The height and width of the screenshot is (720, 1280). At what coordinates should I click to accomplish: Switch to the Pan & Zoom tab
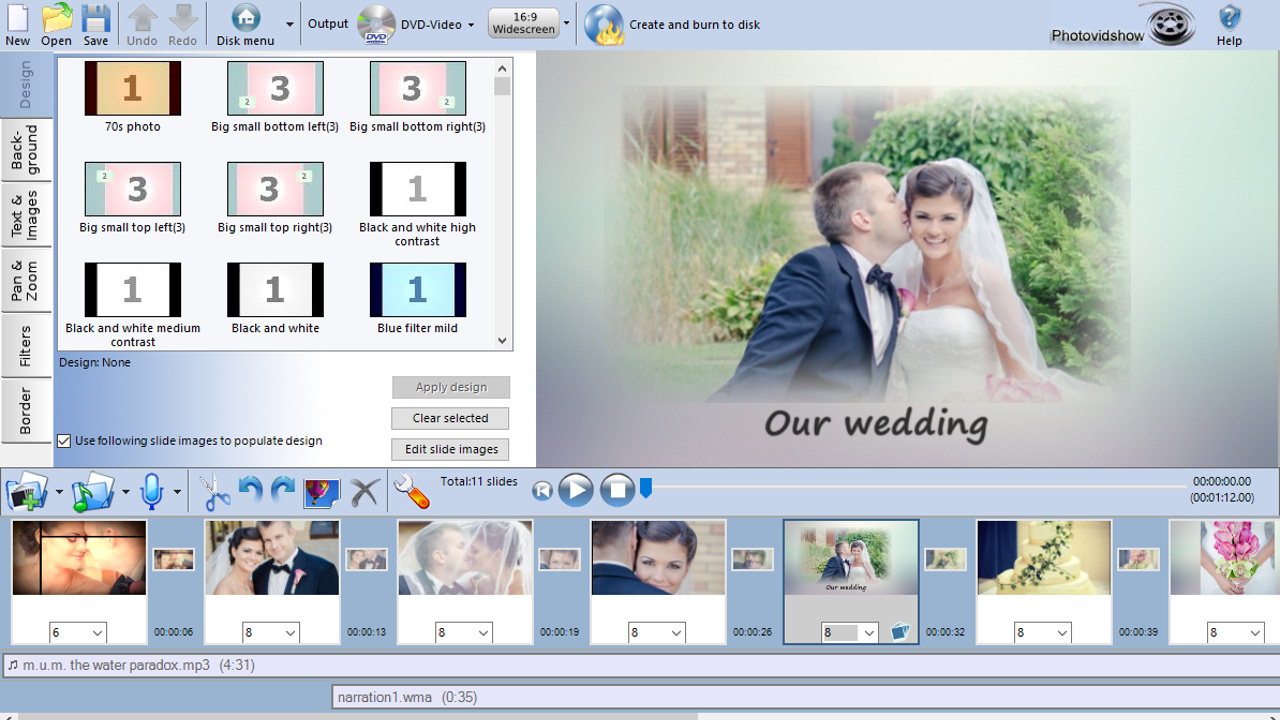26,277
